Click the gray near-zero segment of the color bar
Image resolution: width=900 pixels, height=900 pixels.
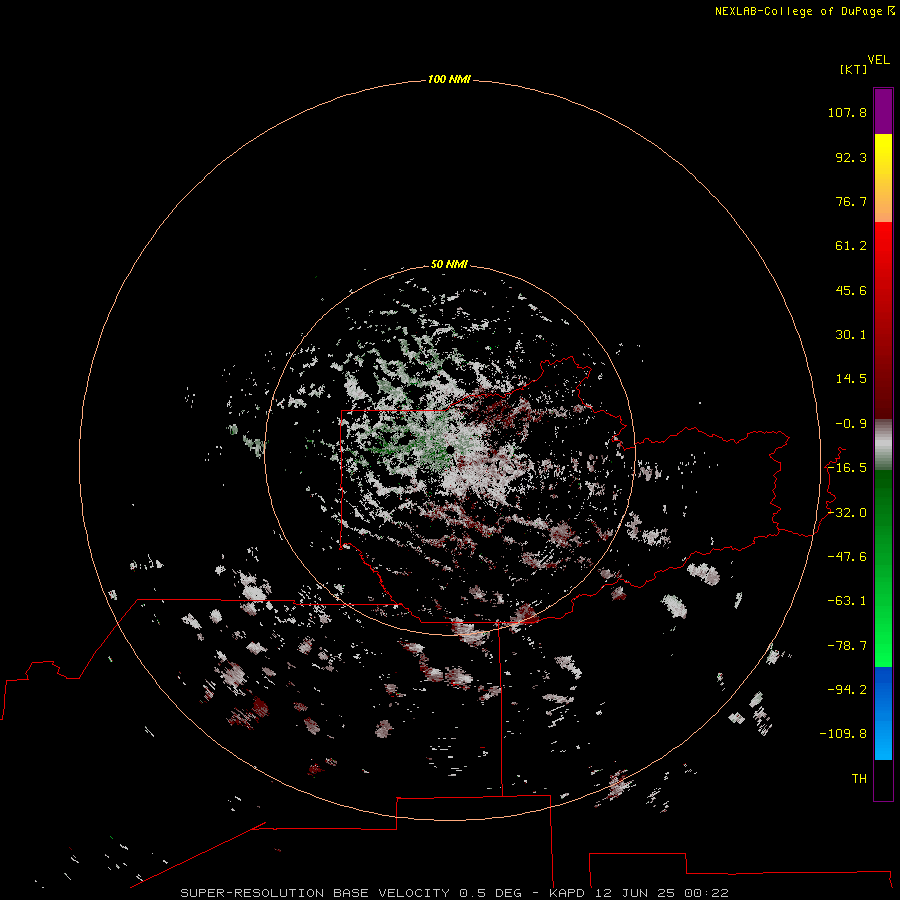[x=883, y=445]
